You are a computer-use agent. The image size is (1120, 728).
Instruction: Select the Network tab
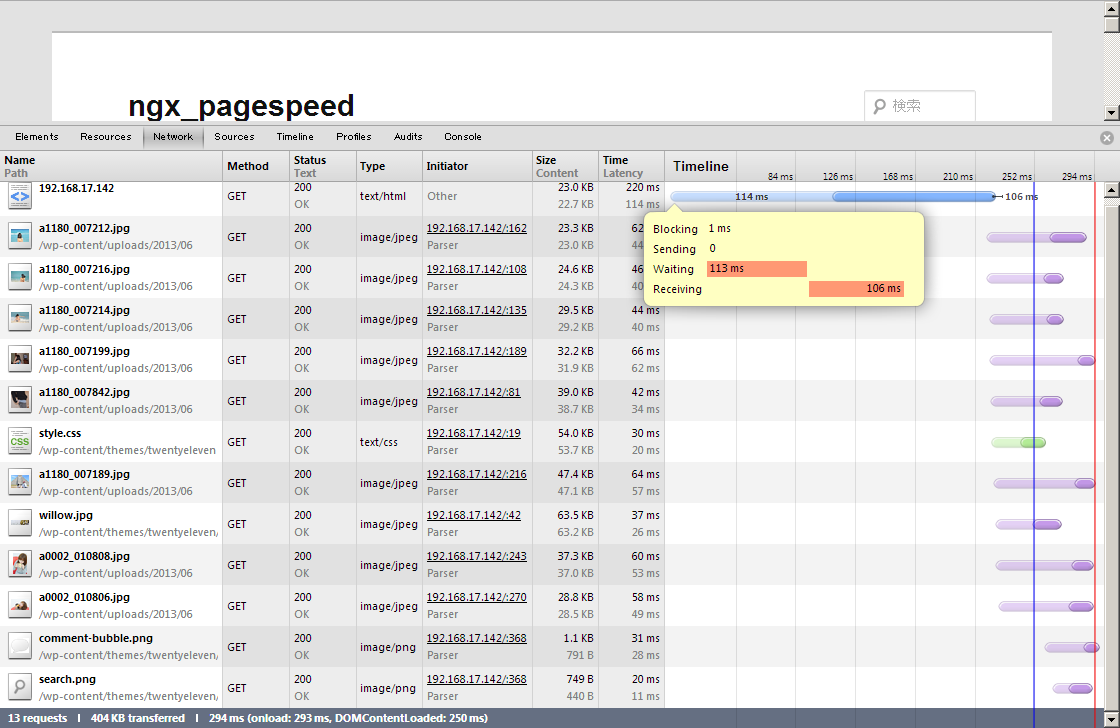point(173,136)
